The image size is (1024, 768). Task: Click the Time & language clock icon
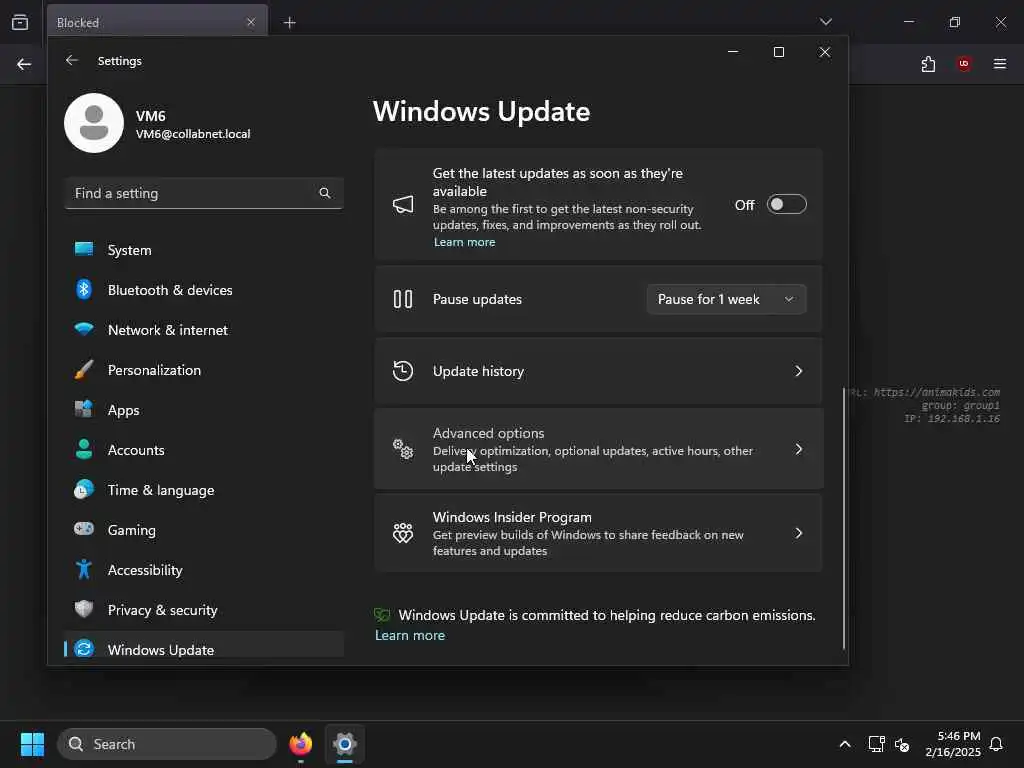pyautogui.click(x=84, y=489)
